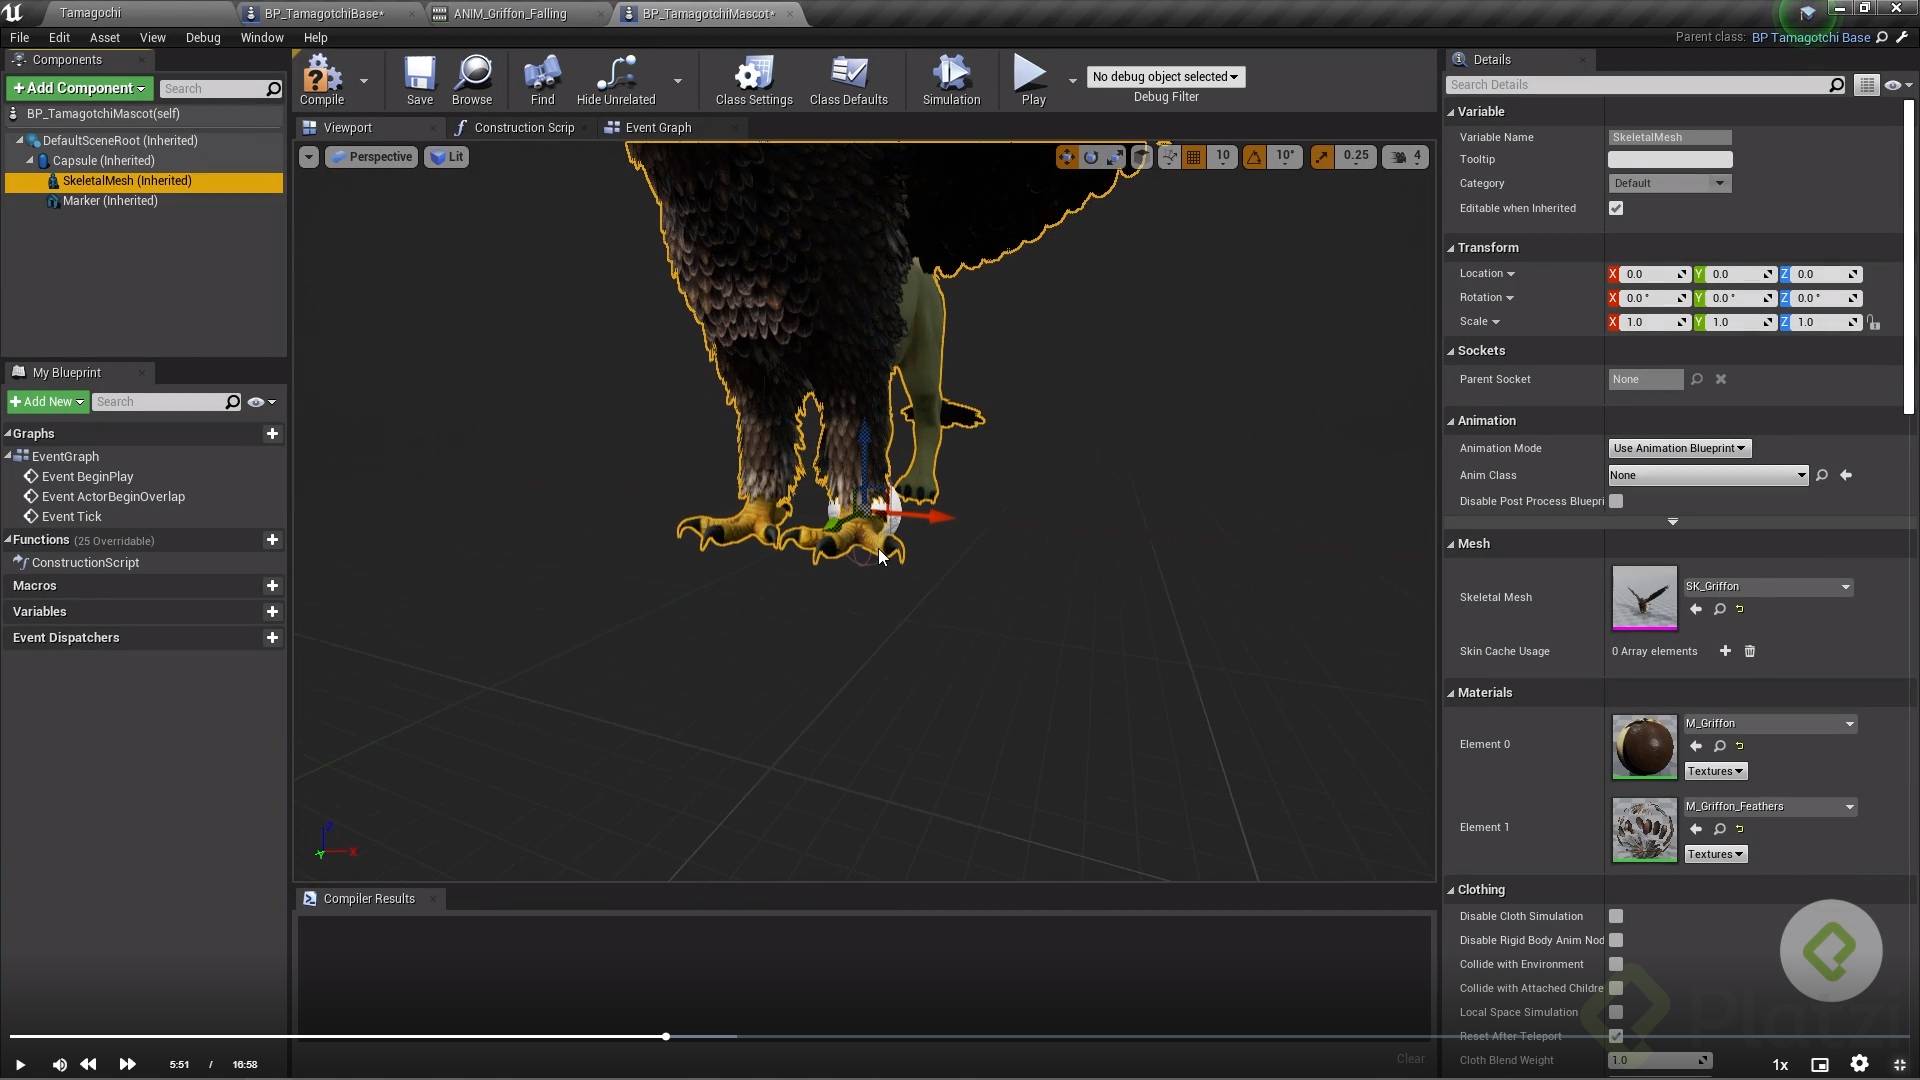Click the Add Component button
The height and width of the screenshot is (1080, 1920).
pyautogui.click(x=79, y=88)
